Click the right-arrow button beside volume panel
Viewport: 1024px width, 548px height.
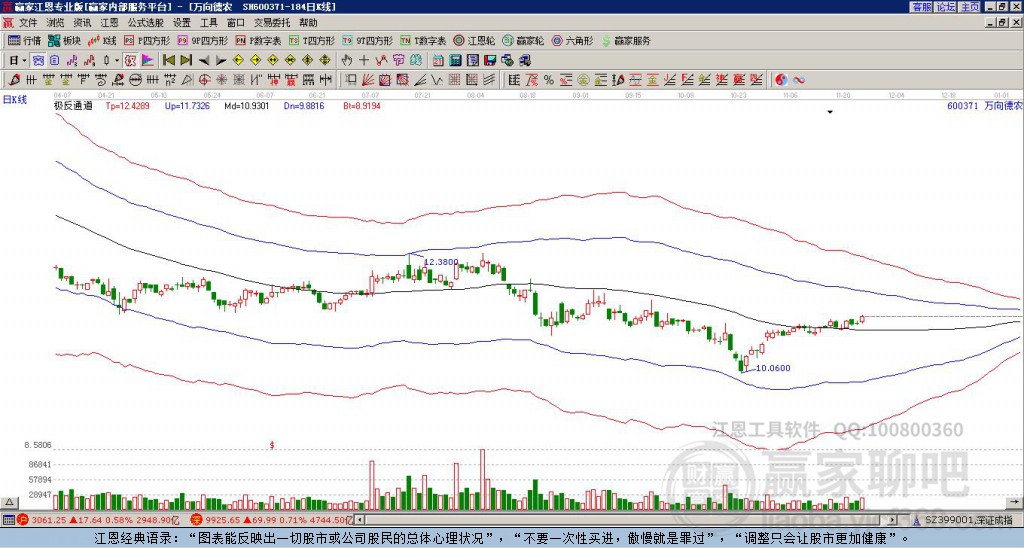1016,502
